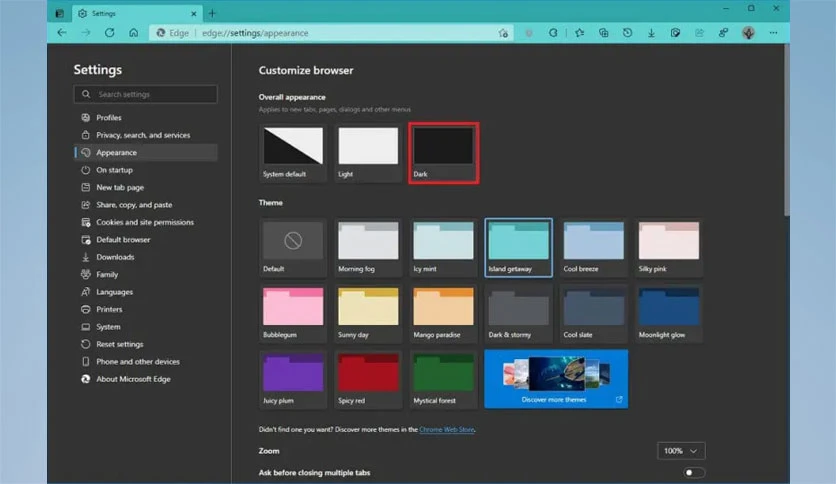
Task: Open About Microsoft Edge section
Action: (146, 379)
